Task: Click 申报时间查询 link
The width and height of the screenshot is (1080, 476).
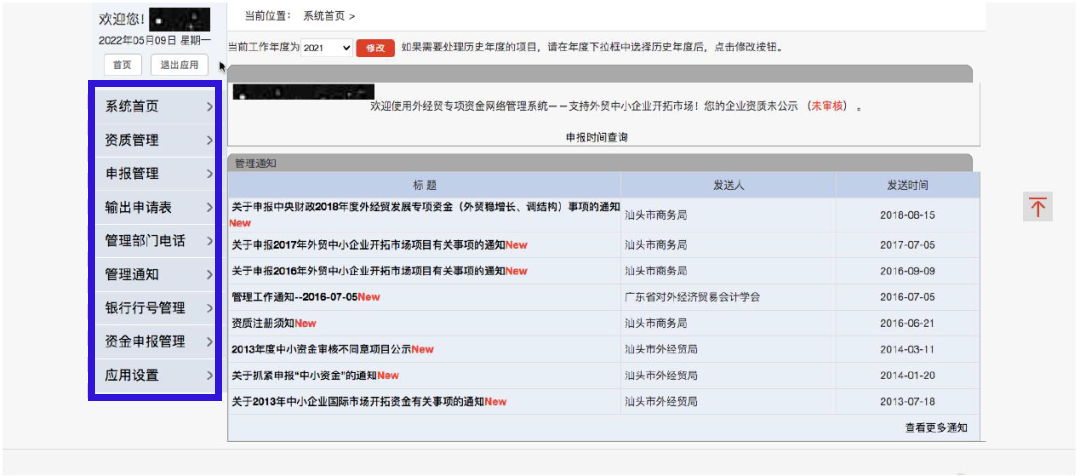Action: (x=597, y=137)
